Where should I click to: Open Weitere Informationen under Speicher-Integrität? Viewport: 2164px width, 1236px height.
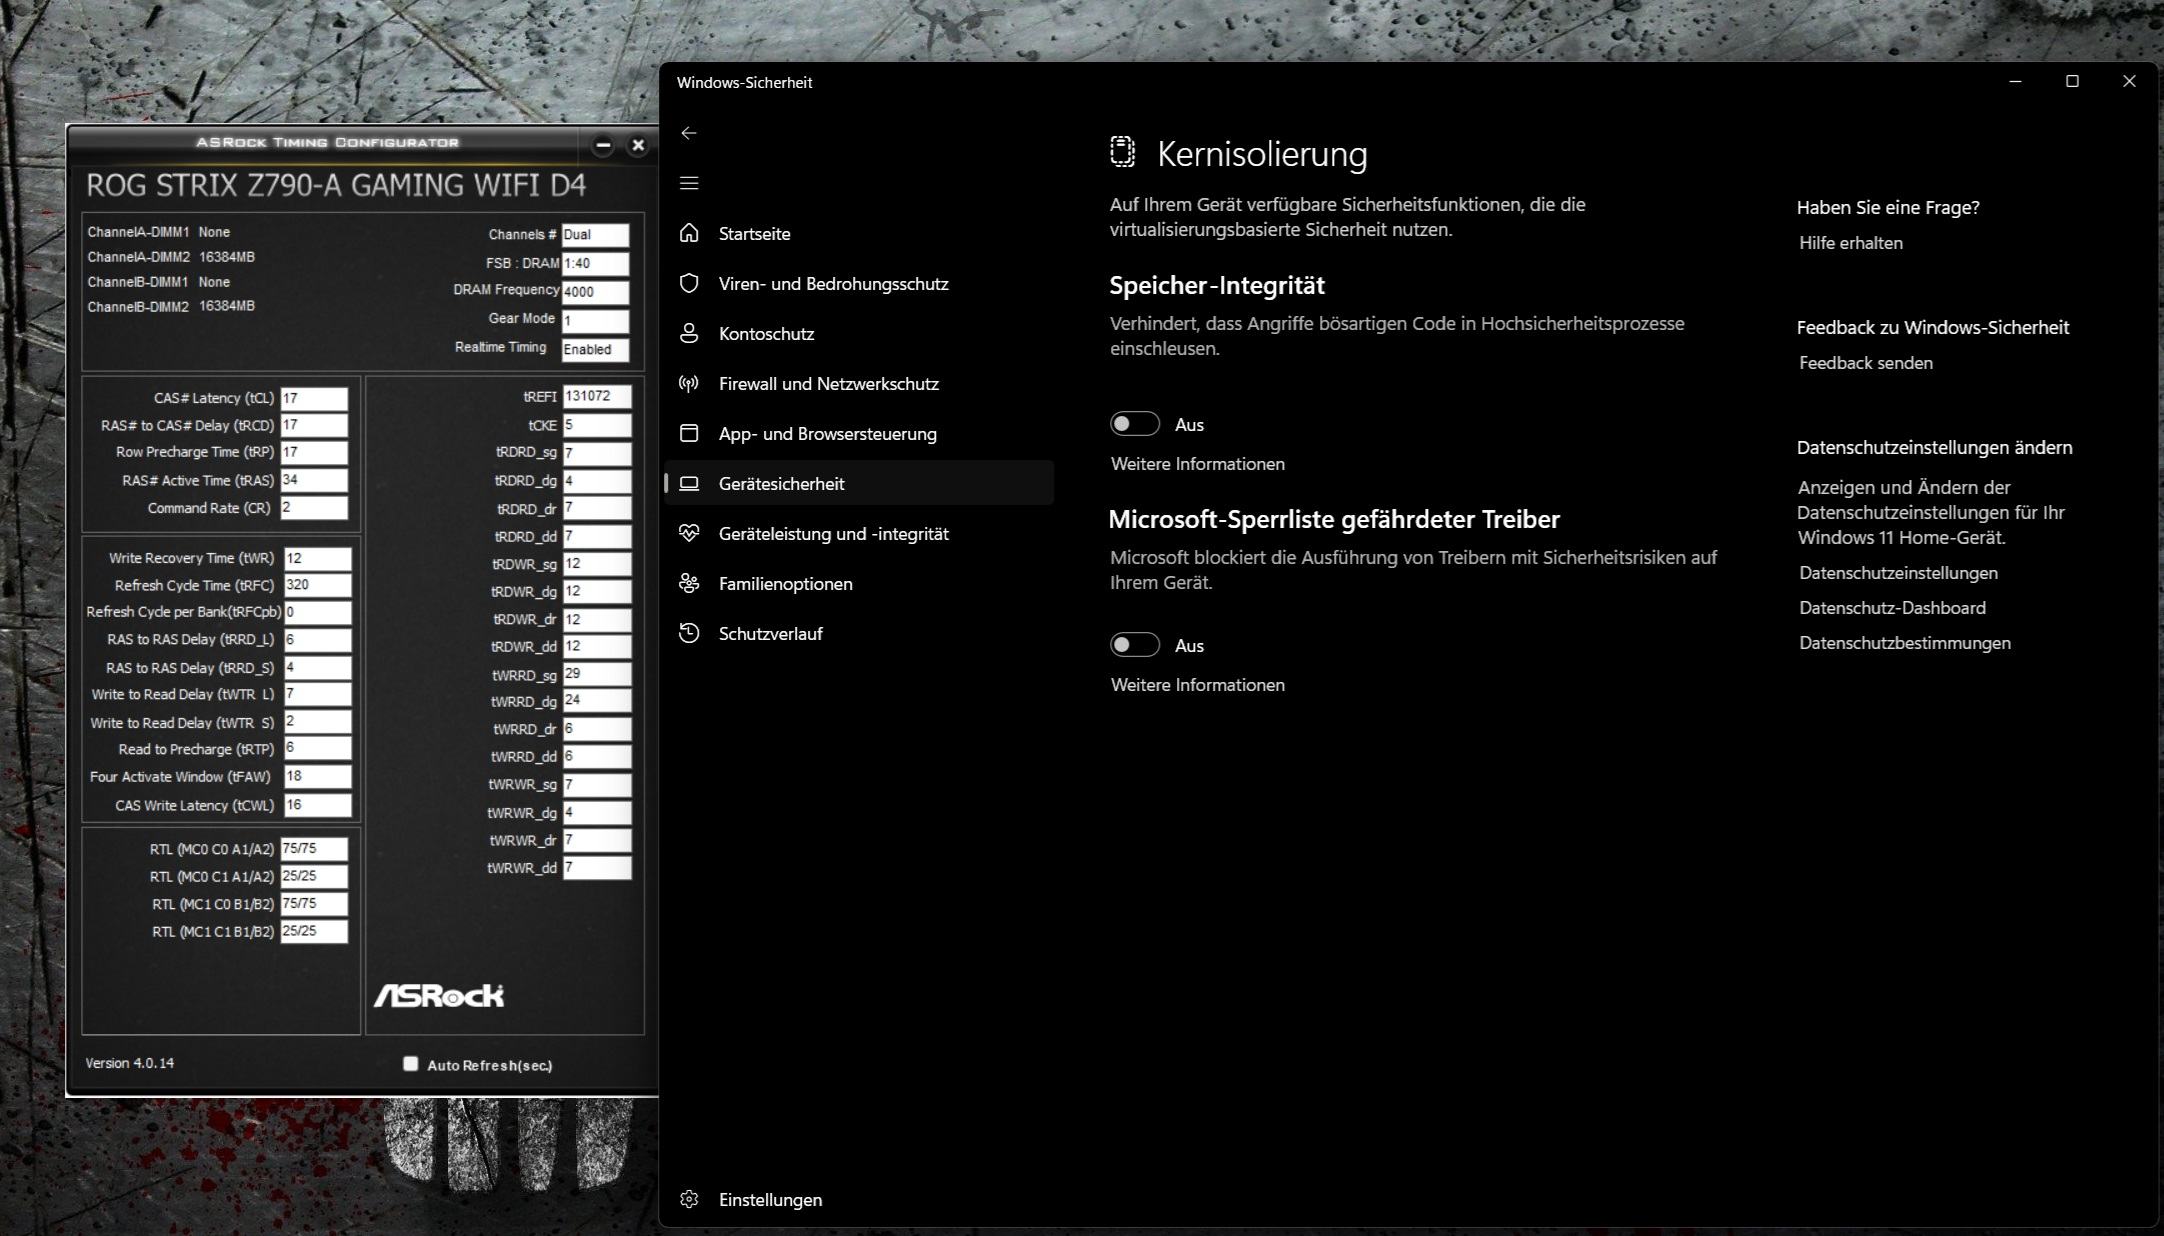(1197, 464)
